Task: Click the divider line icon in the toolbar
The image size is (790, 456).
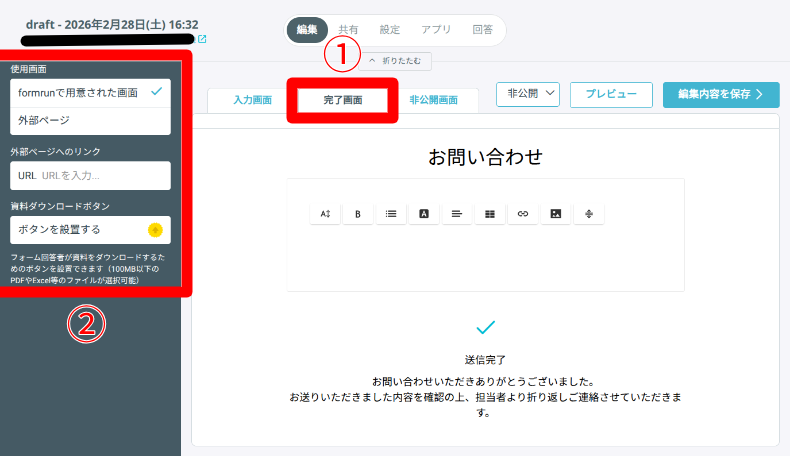Action: (589, 214)
